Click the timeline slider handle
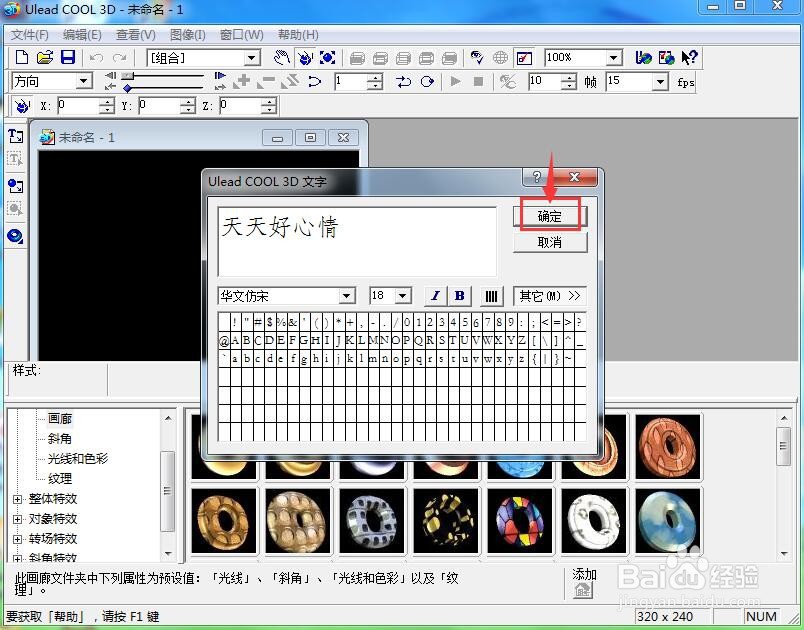Screen dimensions: 804x630 point(128,75)
